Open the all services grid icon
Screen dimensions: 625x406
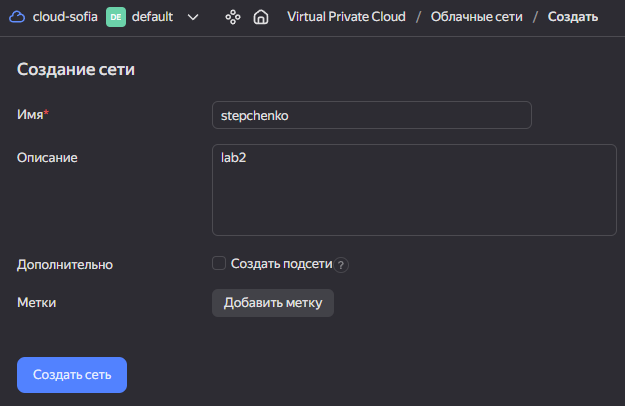[x=233, y=17]
